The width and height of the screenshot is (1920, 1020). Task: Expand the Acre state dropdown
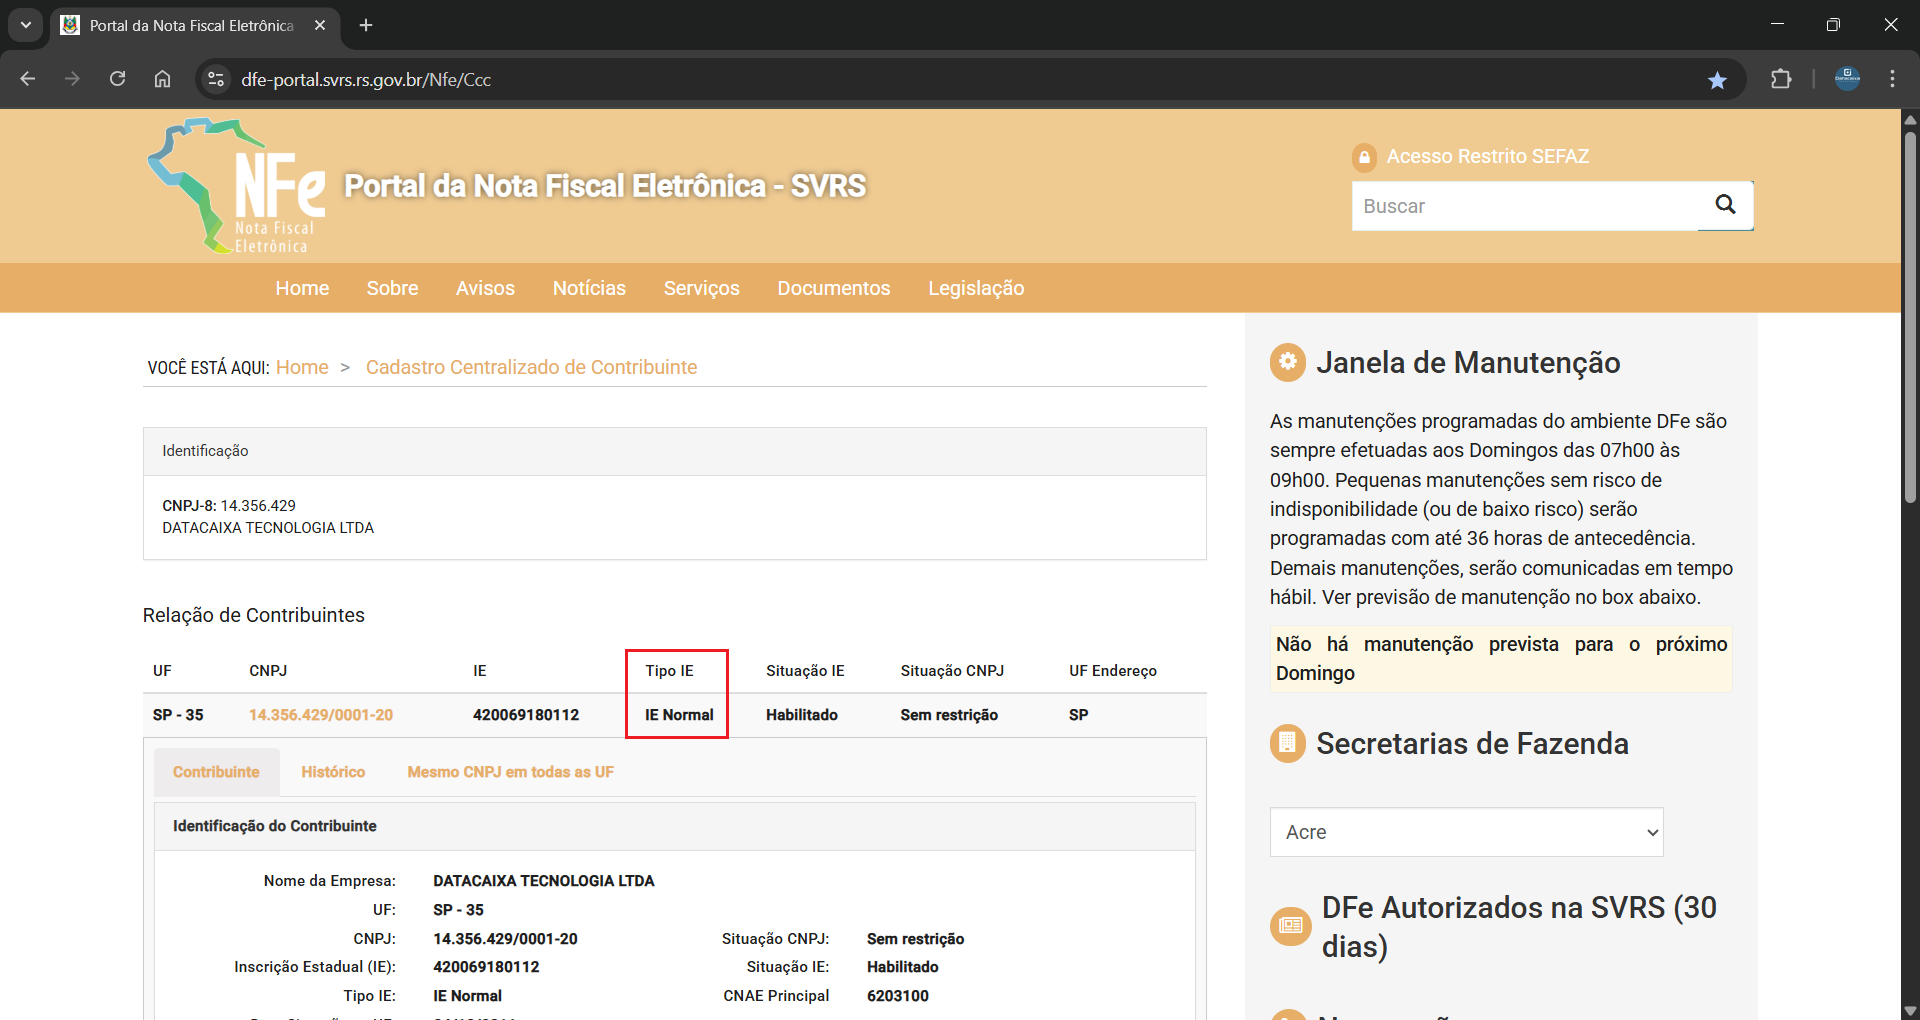[1466, 832]
